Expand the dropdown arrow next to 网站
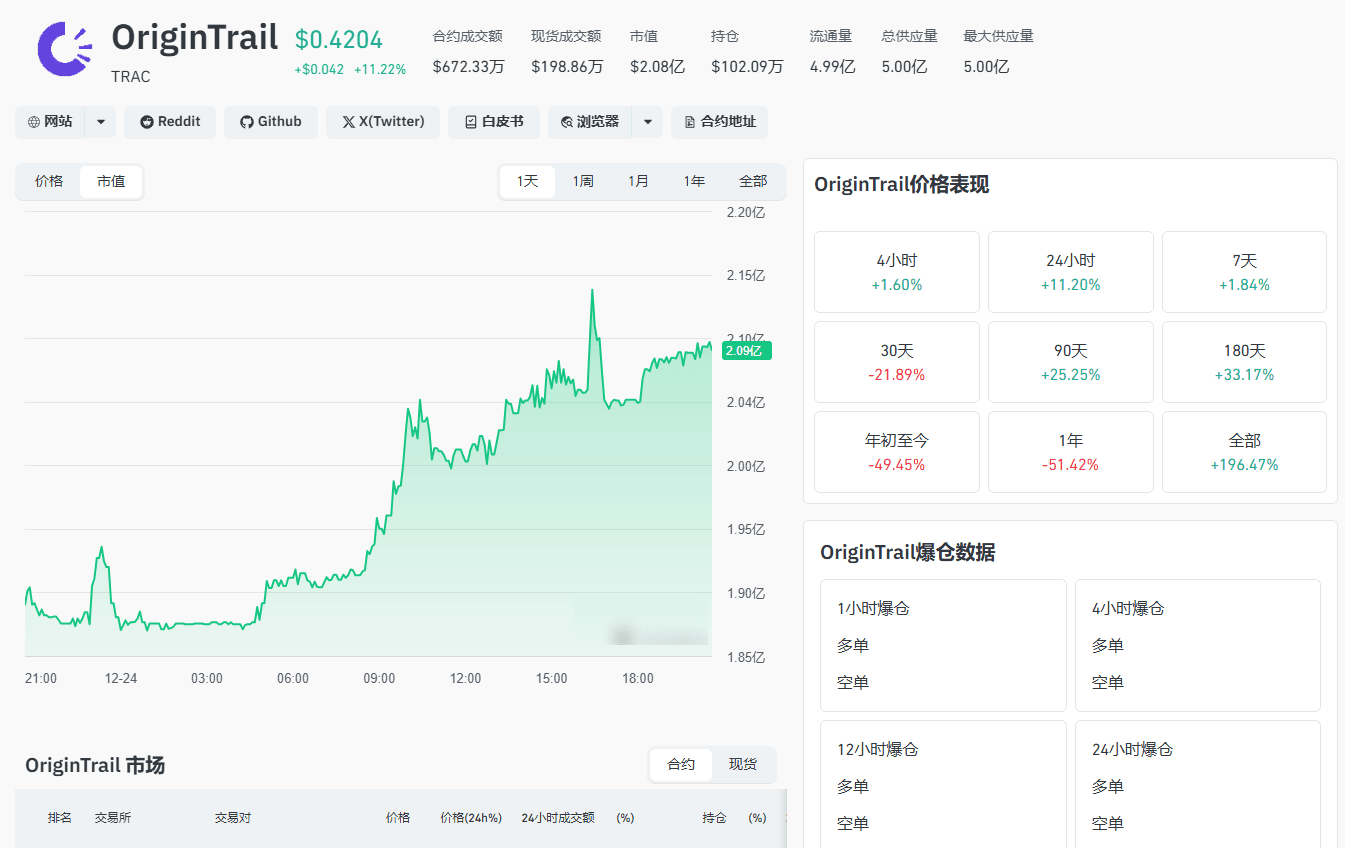The height and width of the screenshot is (848, 1345). click(x=101, y=122)
